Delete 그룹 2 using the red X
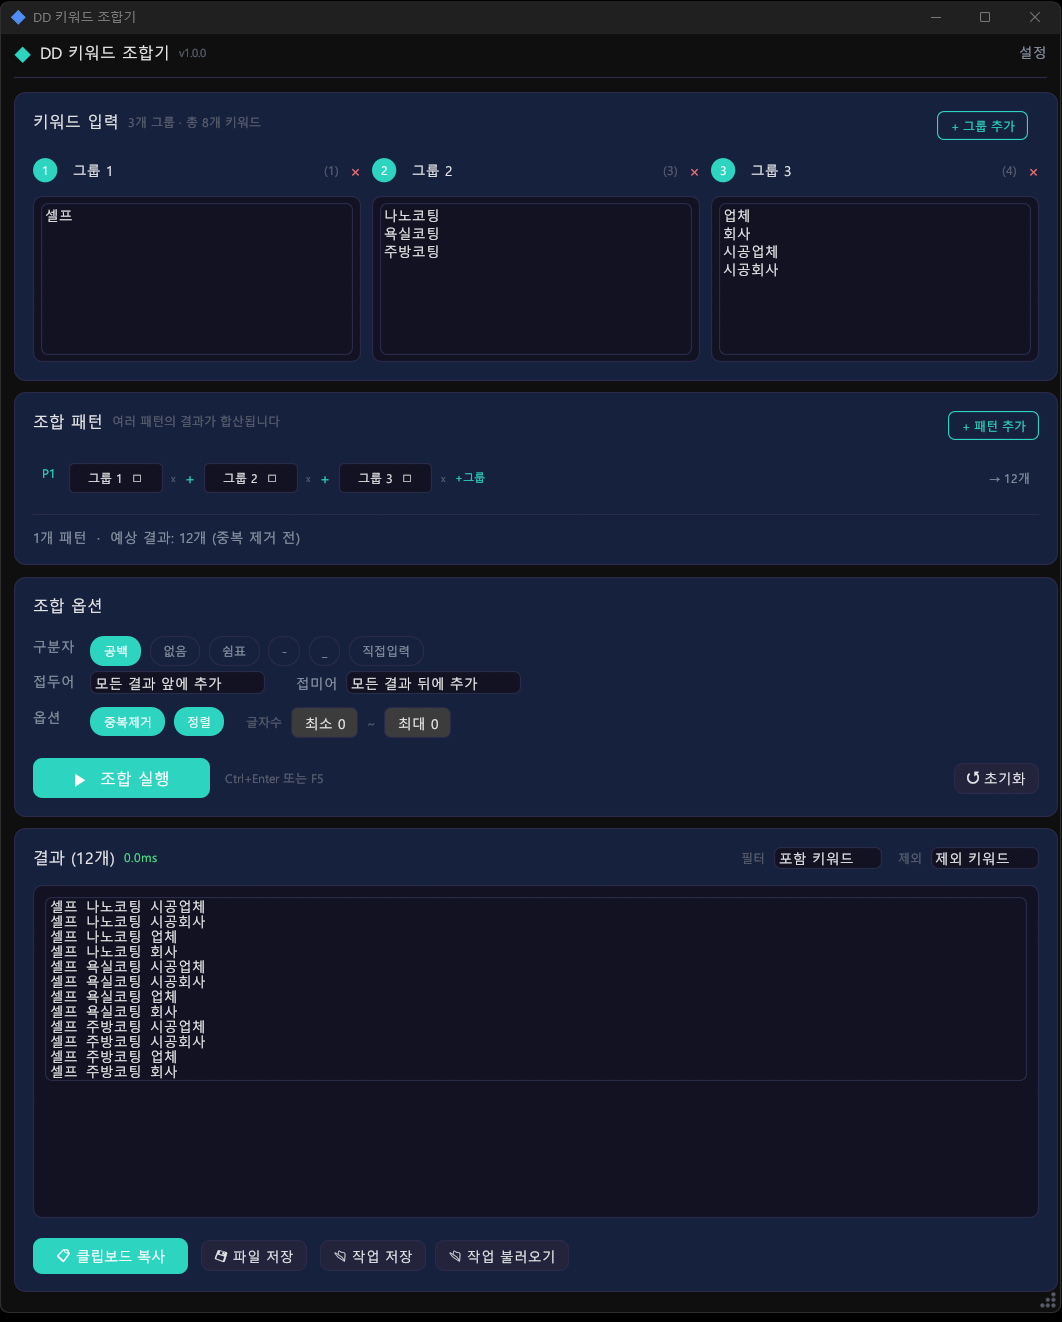 pyautogui.click(x=694, y=172)
